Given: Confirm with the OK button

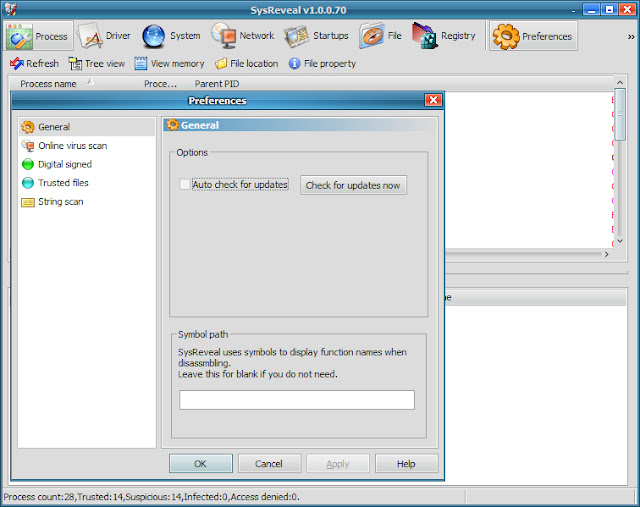Looking at the screenshot, I should click(201, 464).
